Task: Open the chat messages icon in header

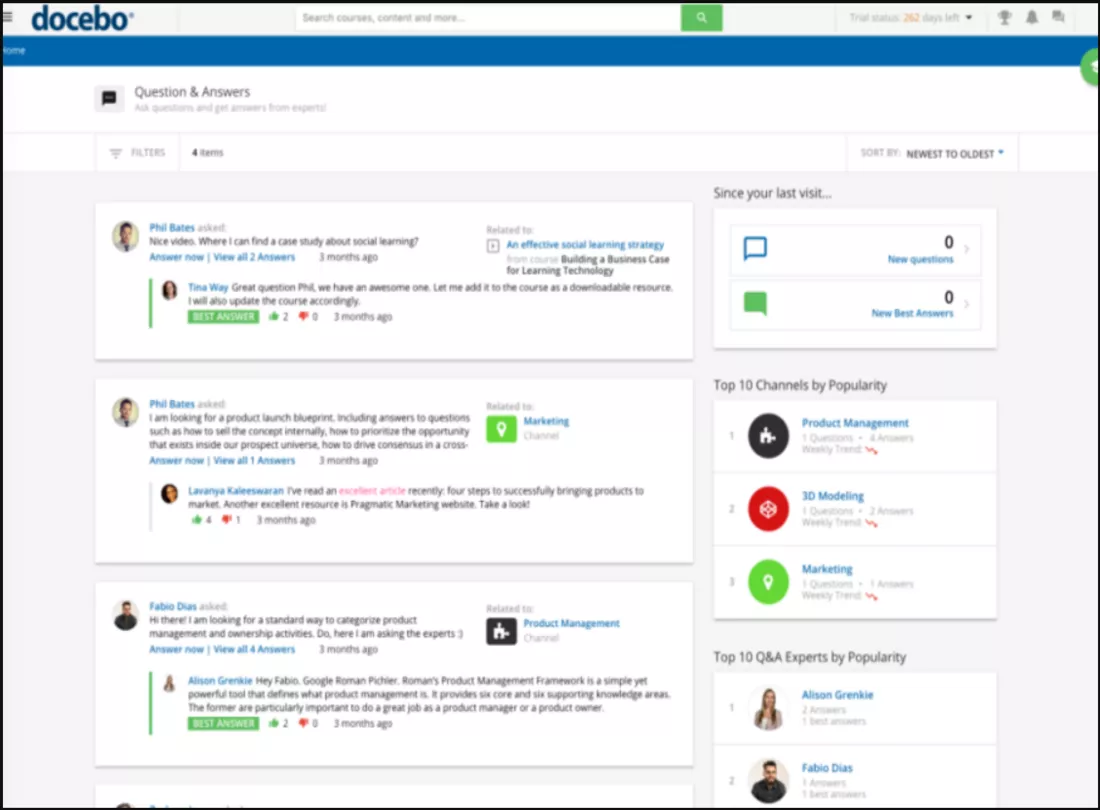Action: click(x=1058, y=18)
